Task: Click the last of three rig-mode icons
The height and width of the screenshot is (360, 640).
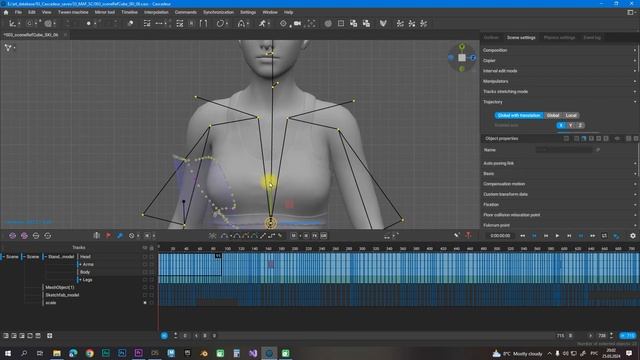Action: [424, 24]
